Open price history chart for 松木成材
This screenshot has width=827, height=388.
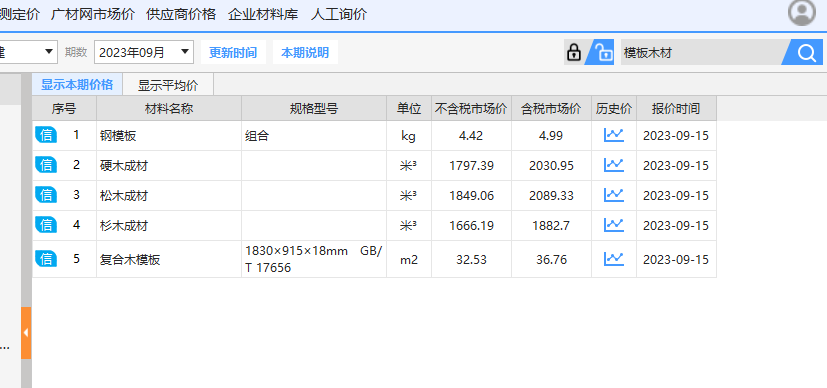[613, 196]
